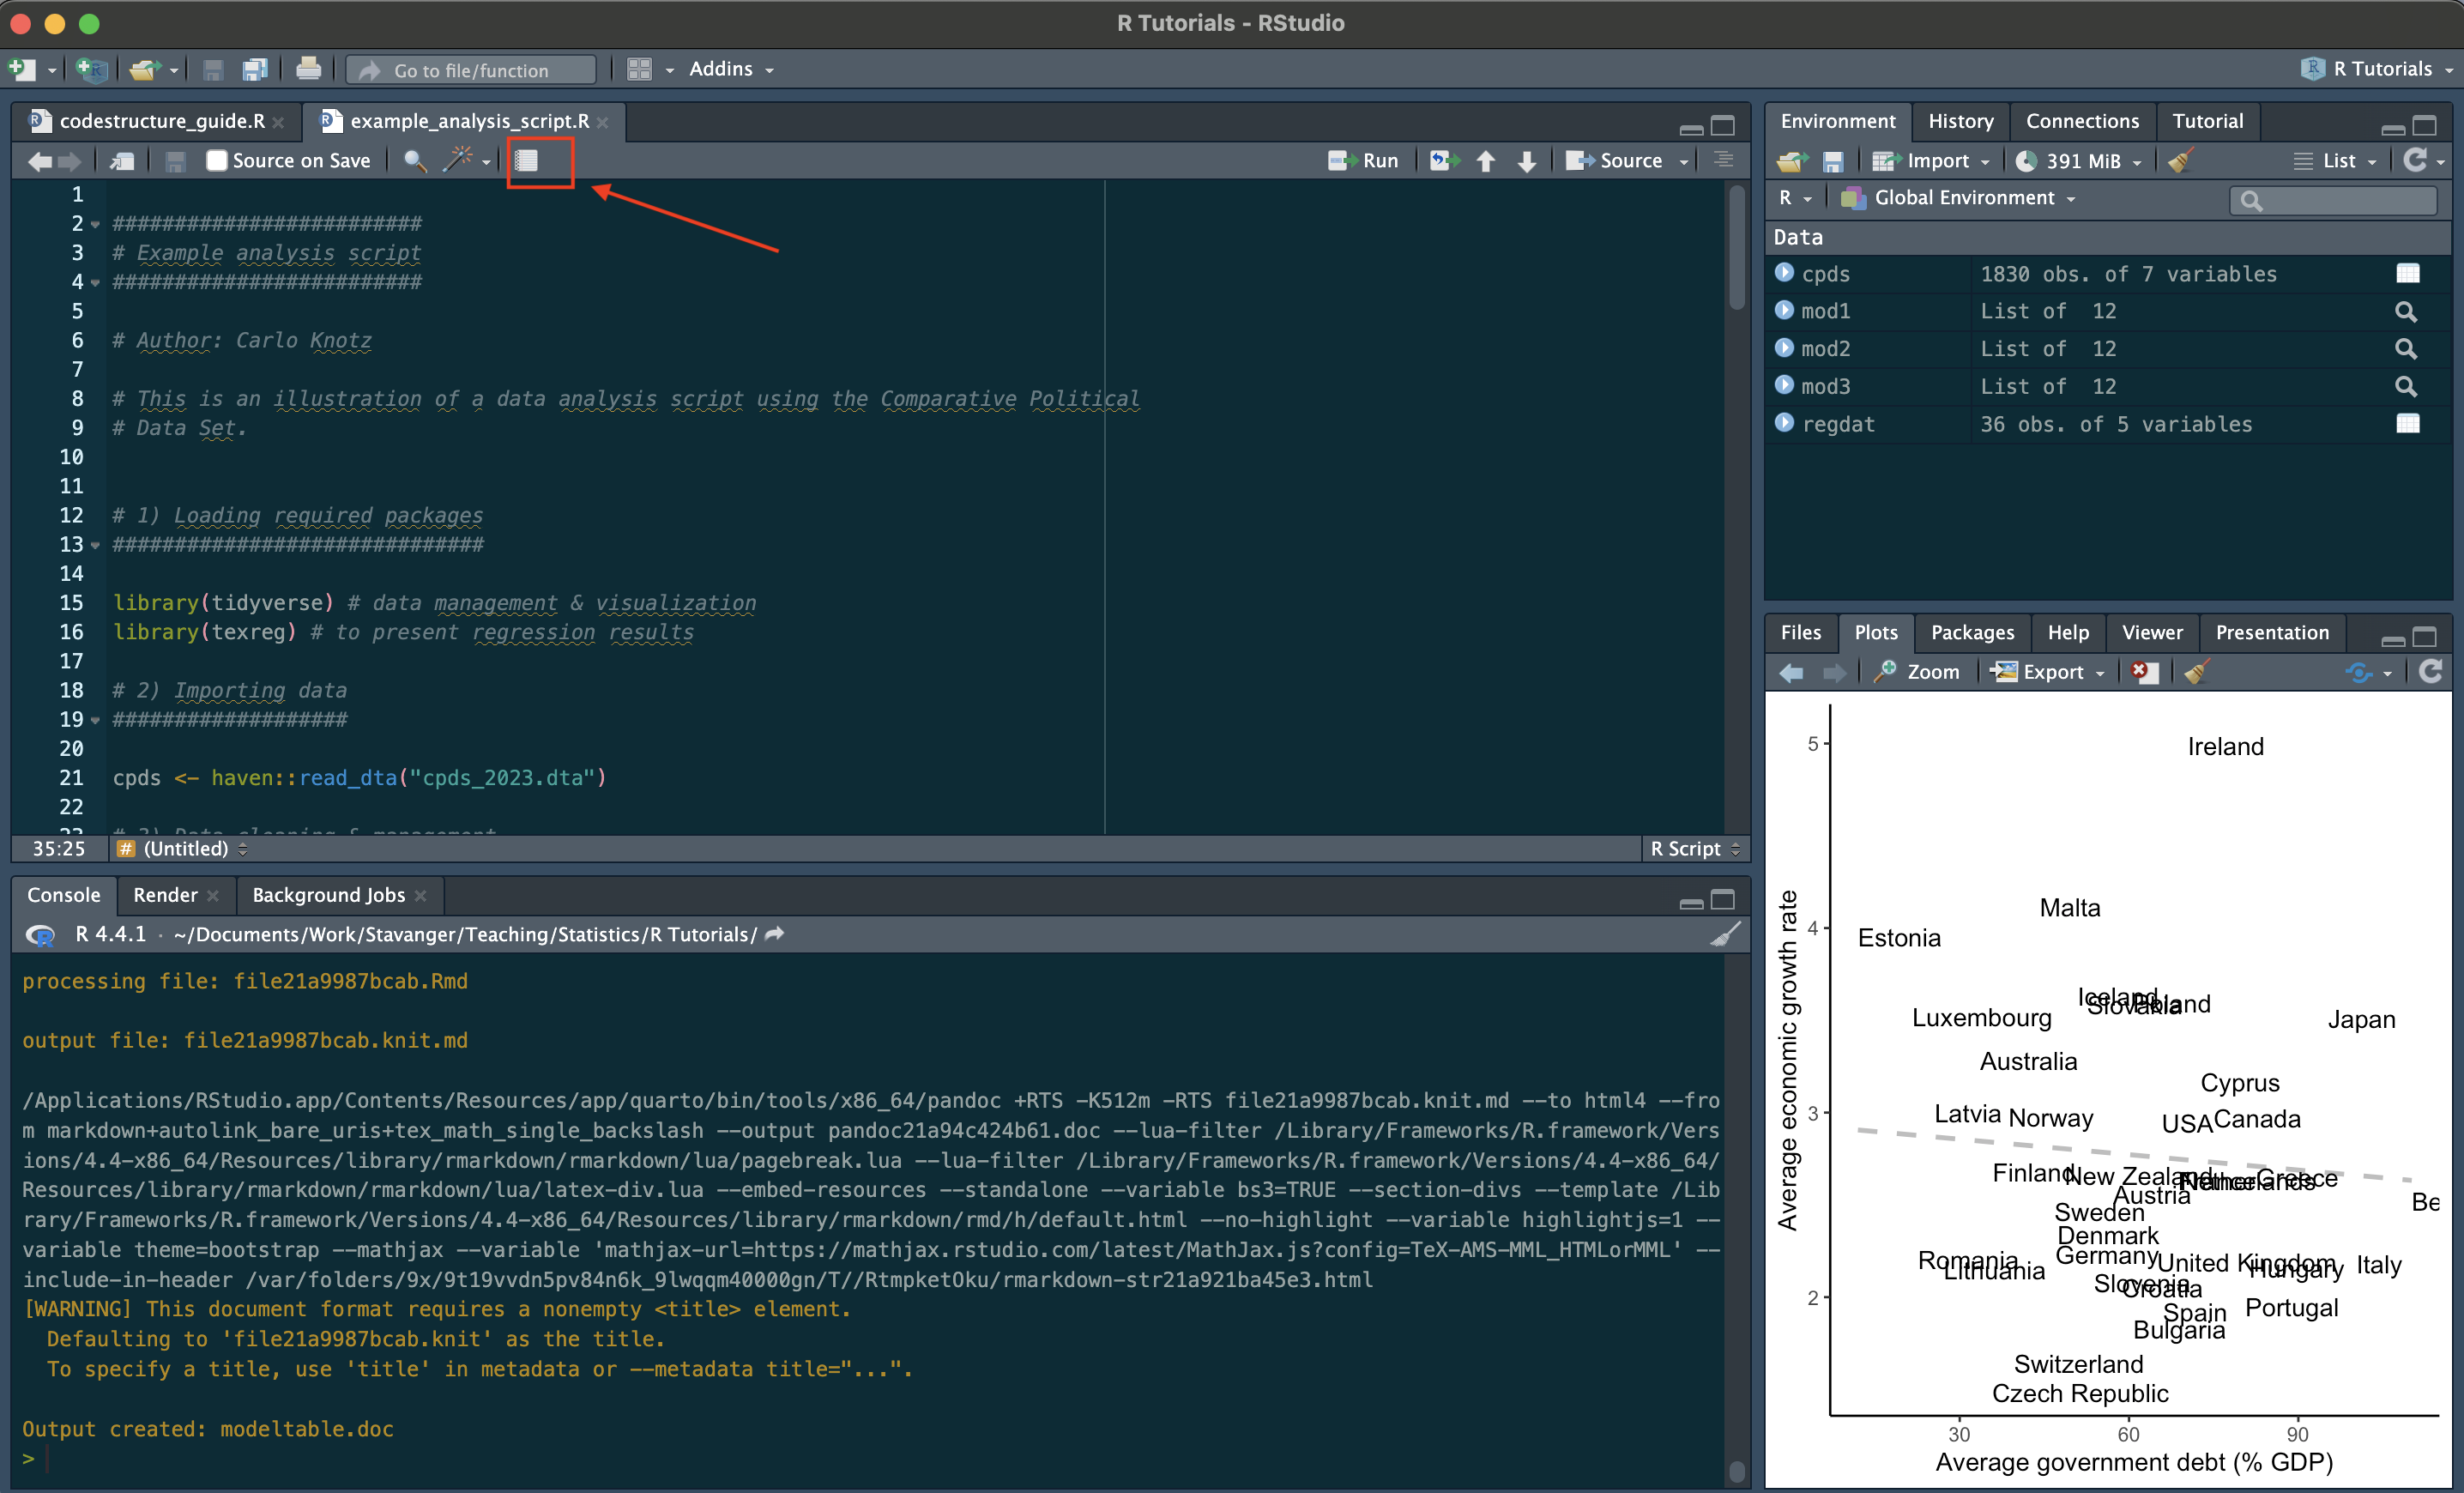Click the clear console broom icon
The height and width of the screenshot is (1493, 2464).
(x=1724, y=934)
